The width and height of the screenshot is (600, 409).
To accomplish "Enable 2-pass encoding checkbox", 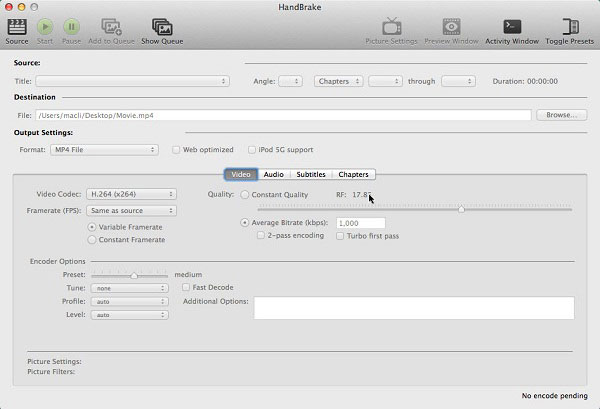I will [x=261, y=235].
